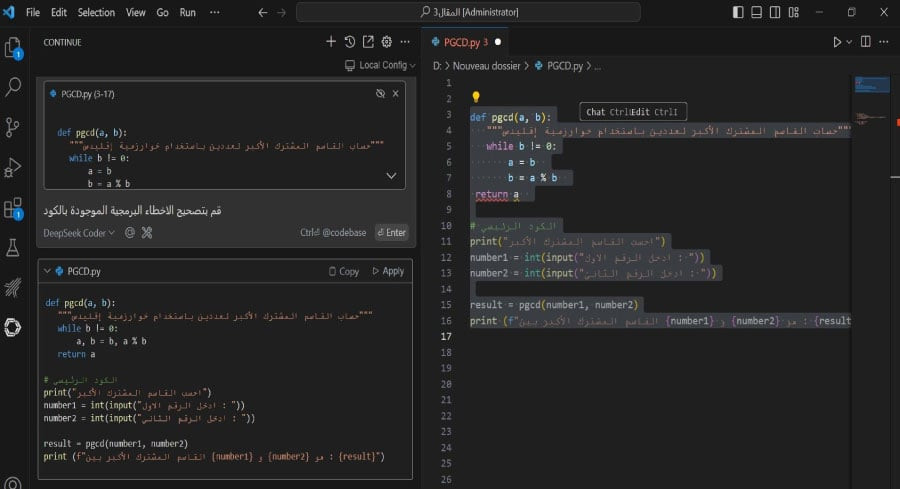Open the Search view in activity bar
900x489 pixels.
(13, 87)
